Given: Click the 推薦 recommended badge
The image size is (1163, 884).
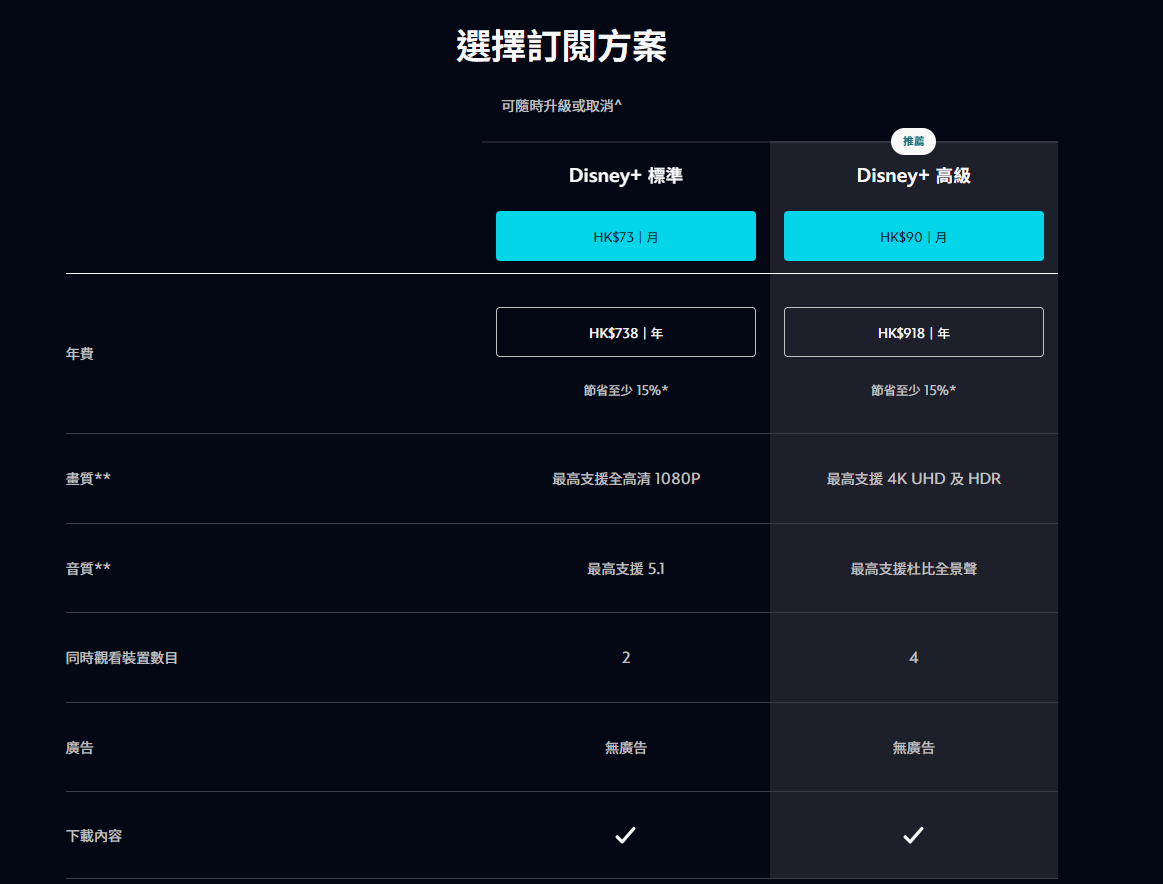Looking at the screenshot, I should (x=913, y=142).
